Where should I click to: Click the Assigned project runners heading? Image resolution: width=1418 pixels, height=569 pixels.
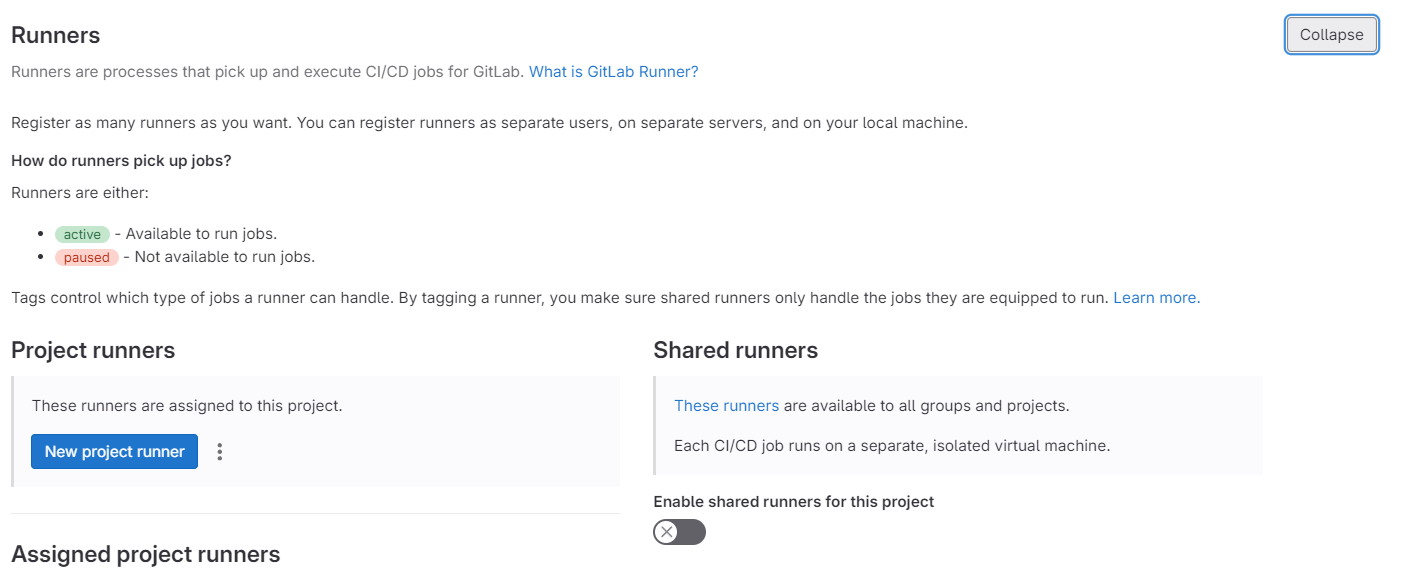click(146, 554)
